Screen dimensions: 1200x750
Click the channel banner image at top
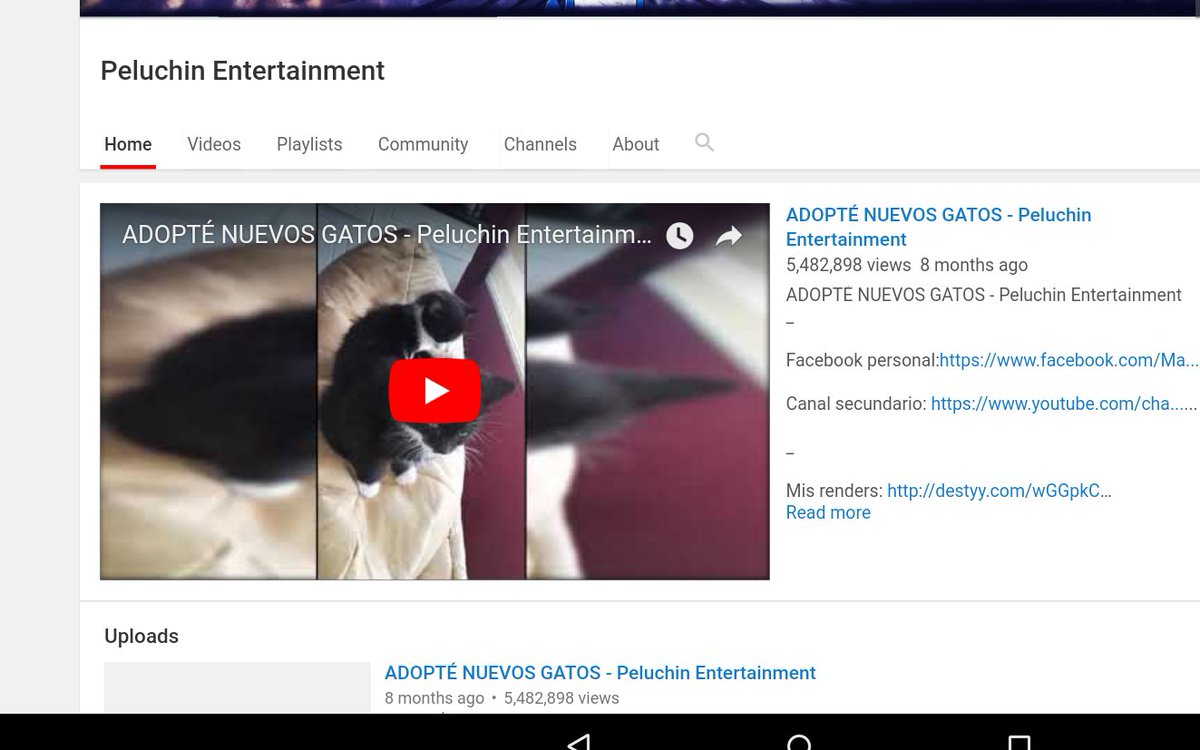(x=640, y=8)
